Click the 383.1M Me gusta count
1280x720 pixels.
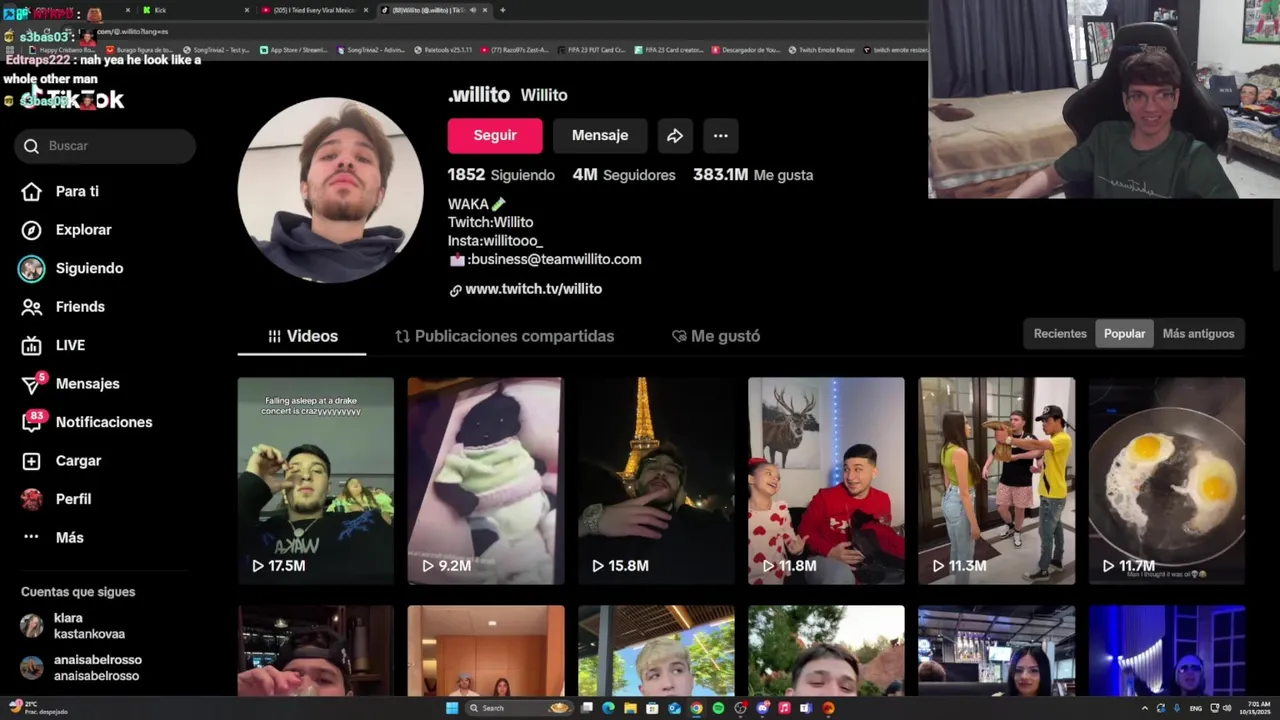tap(753, 175)
